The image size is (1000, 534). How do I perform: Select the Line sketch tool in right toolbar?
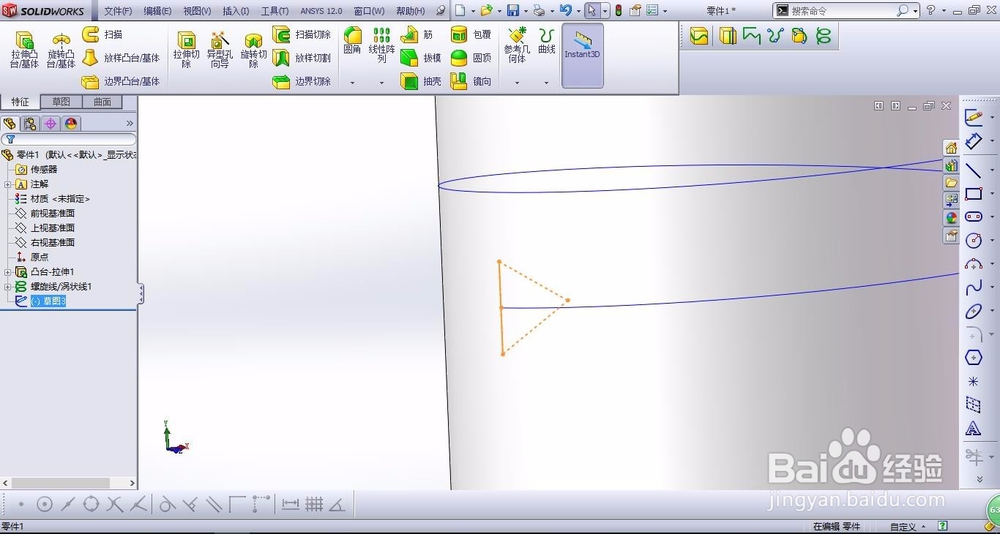coord(973,170)
